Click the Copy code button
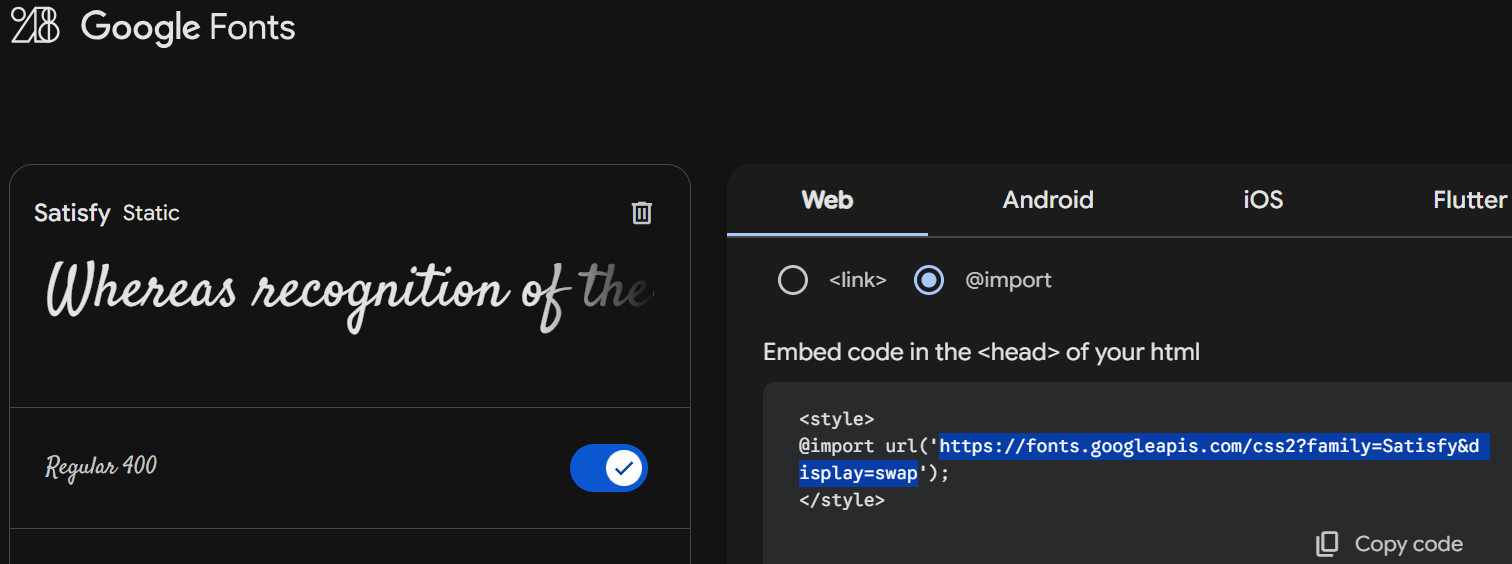The height and width of the screenshot is (564, 1512). [1390, 544]
